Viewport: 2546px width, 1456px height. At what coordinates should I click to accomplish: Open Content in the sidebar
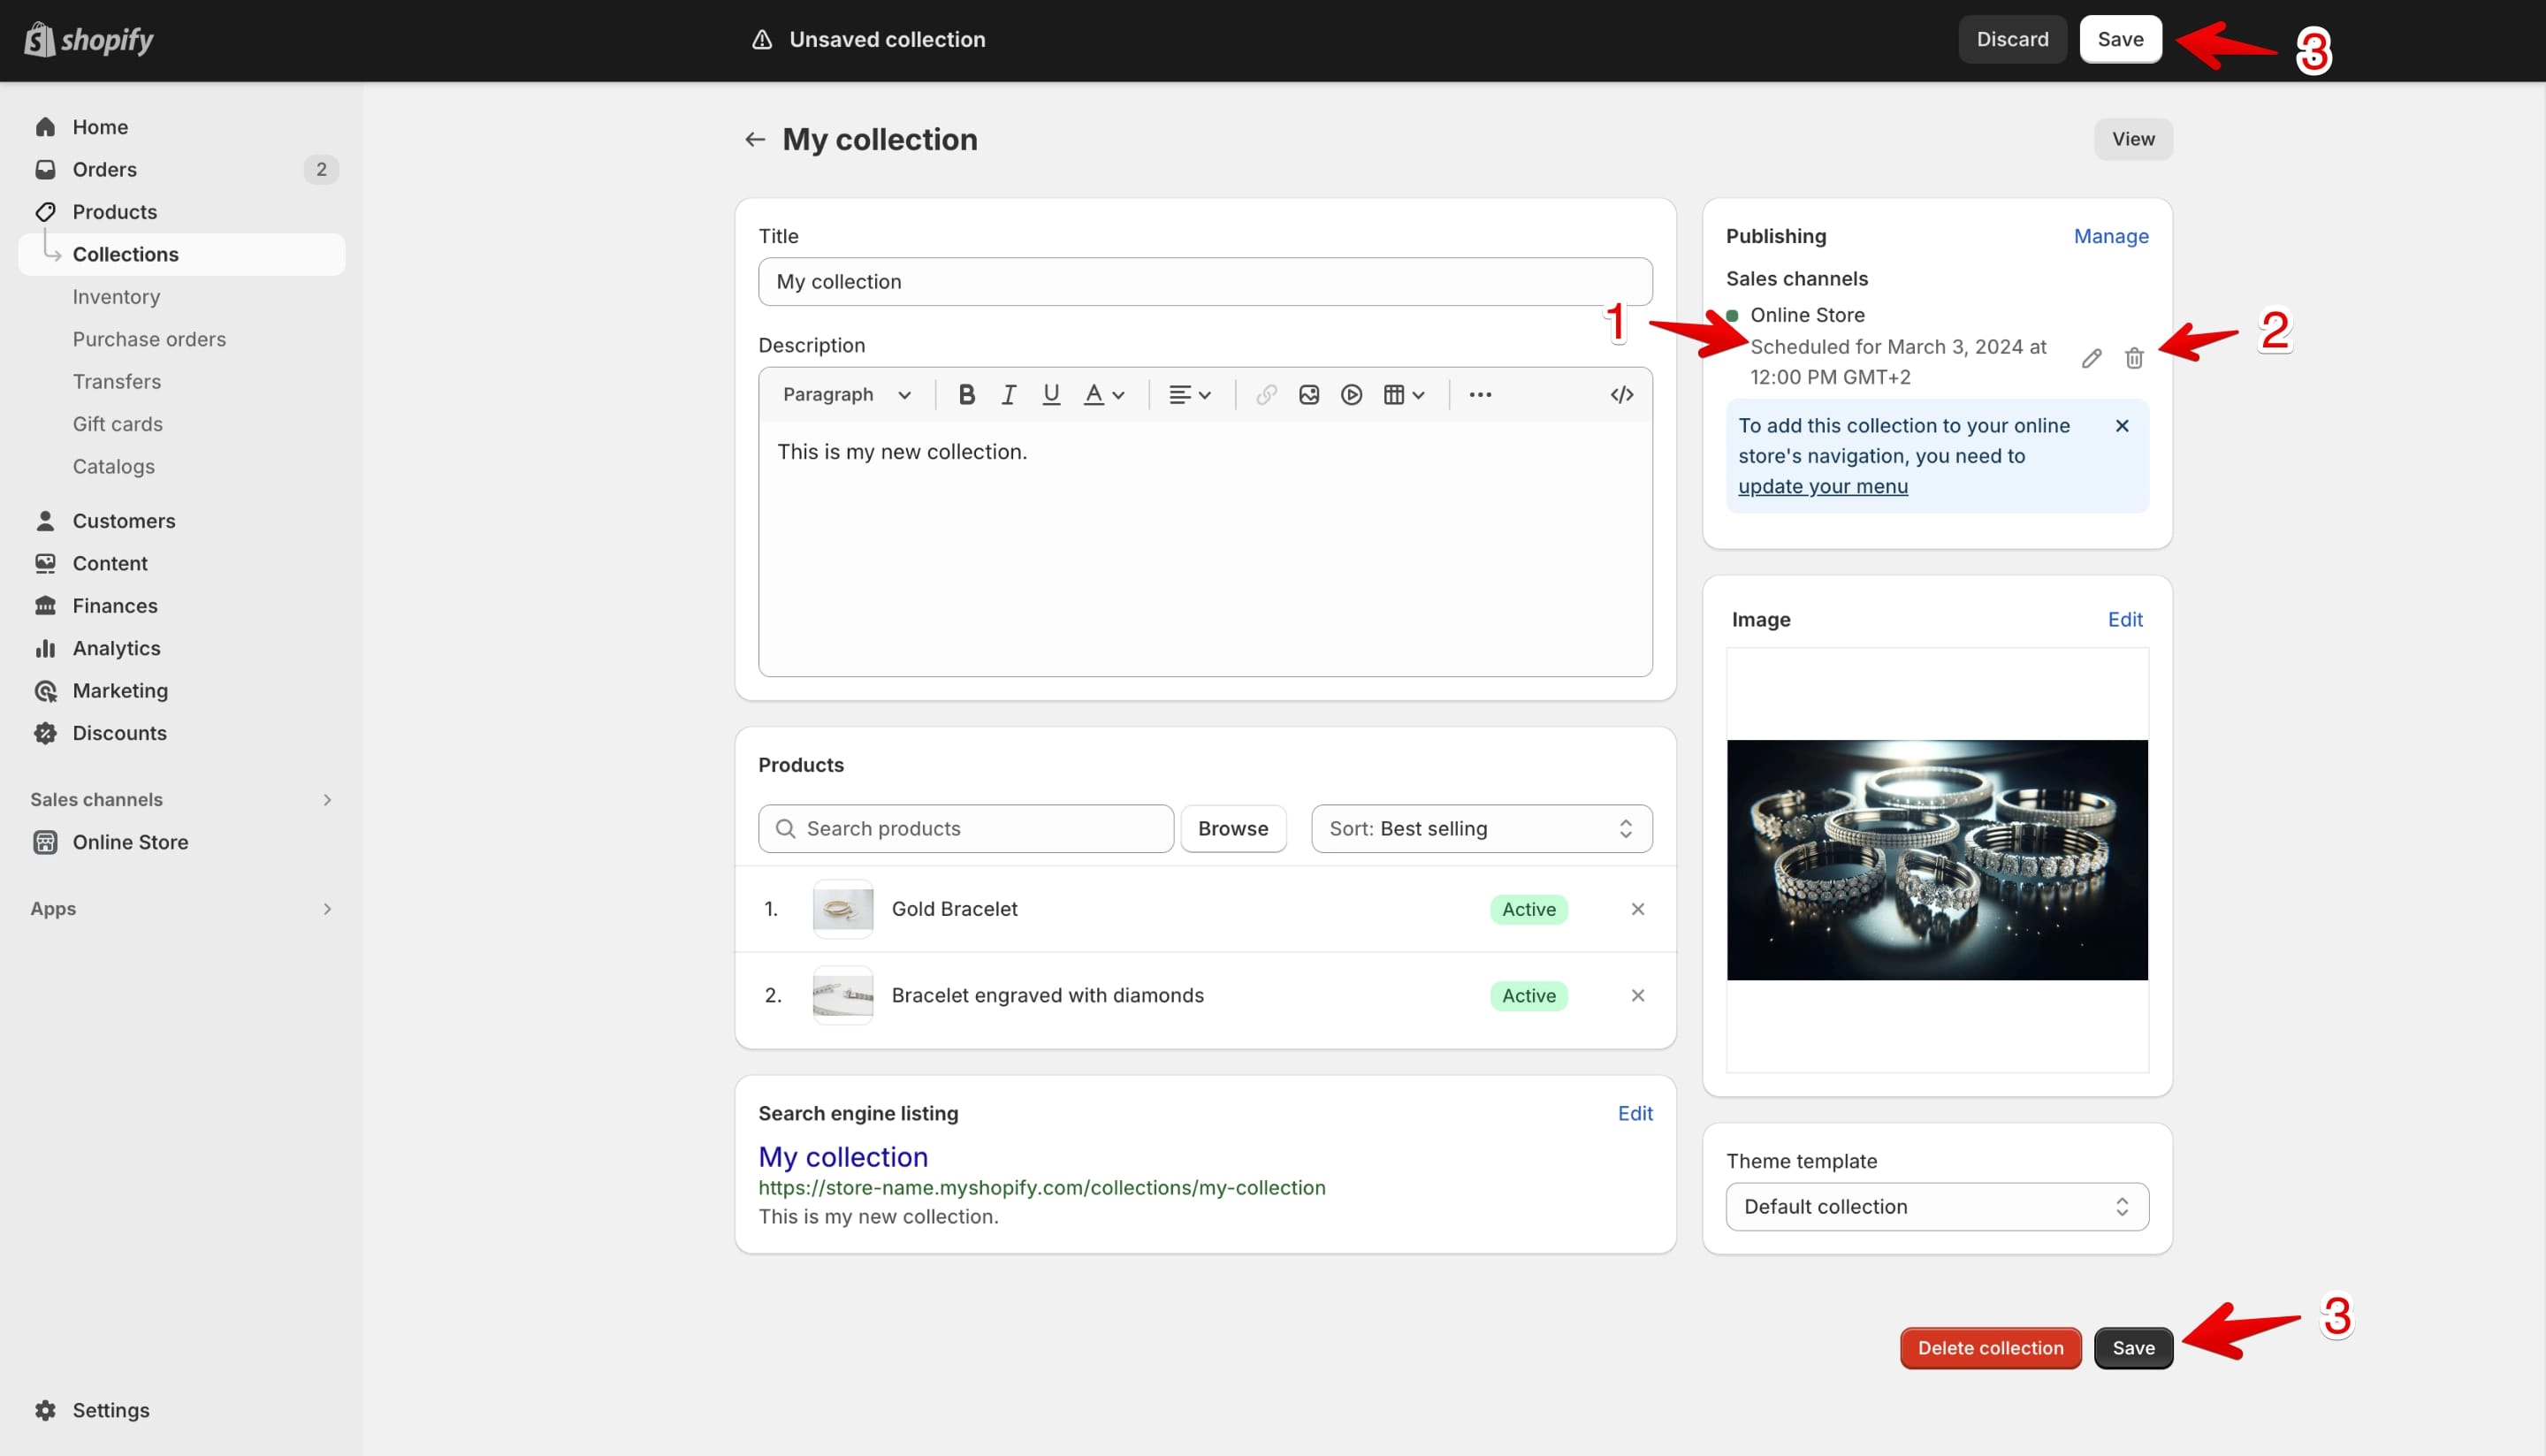[182, 564]
